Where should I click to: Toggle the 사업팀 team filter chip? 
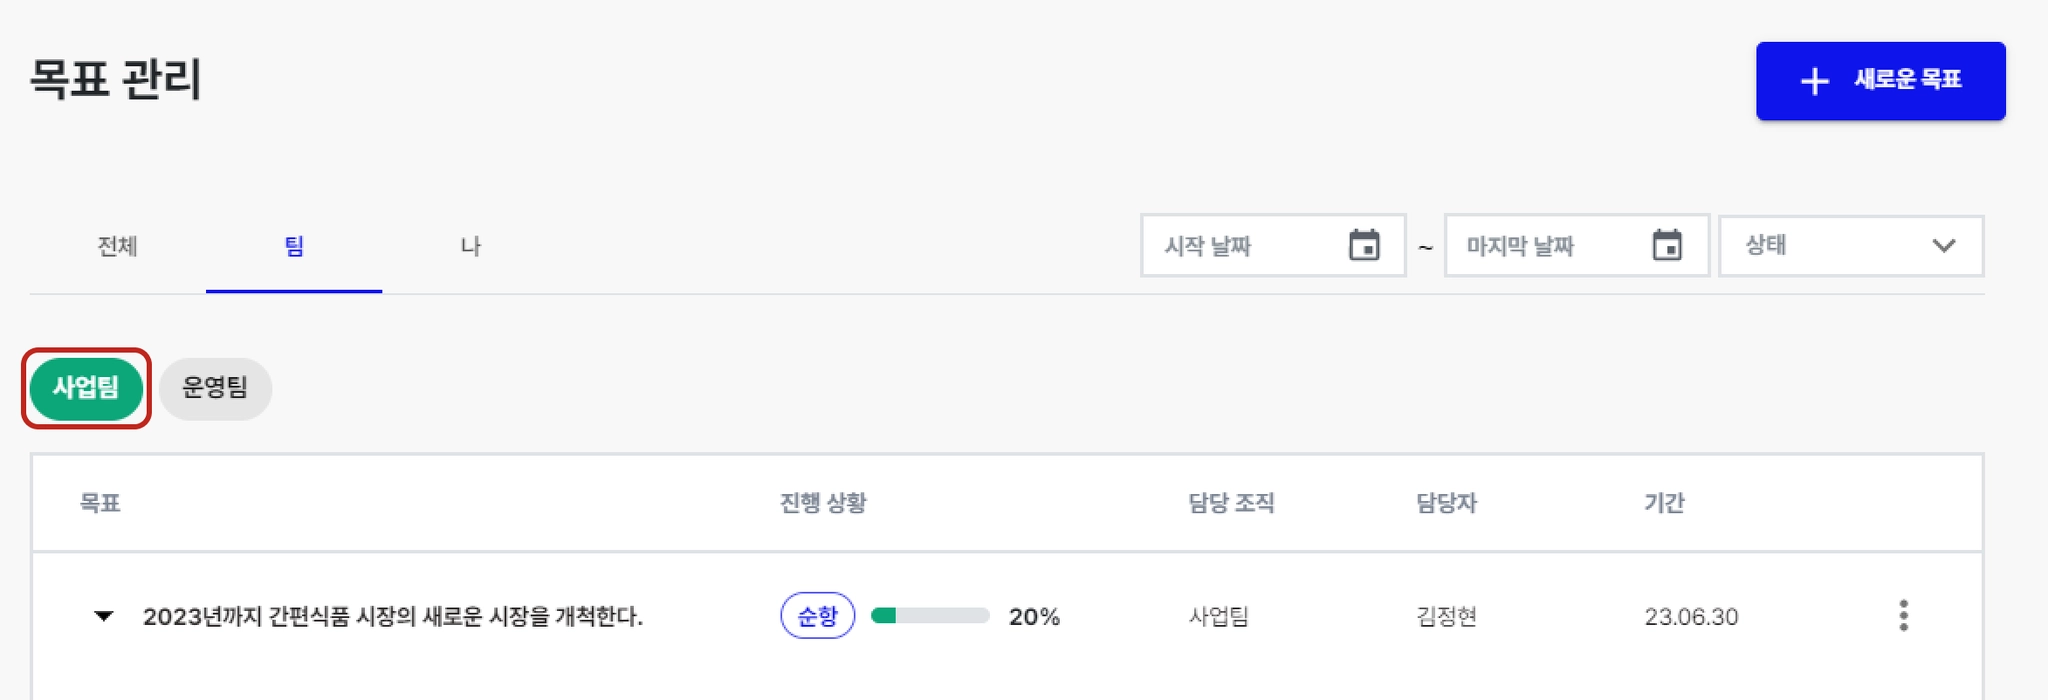(x=86, y=388)
